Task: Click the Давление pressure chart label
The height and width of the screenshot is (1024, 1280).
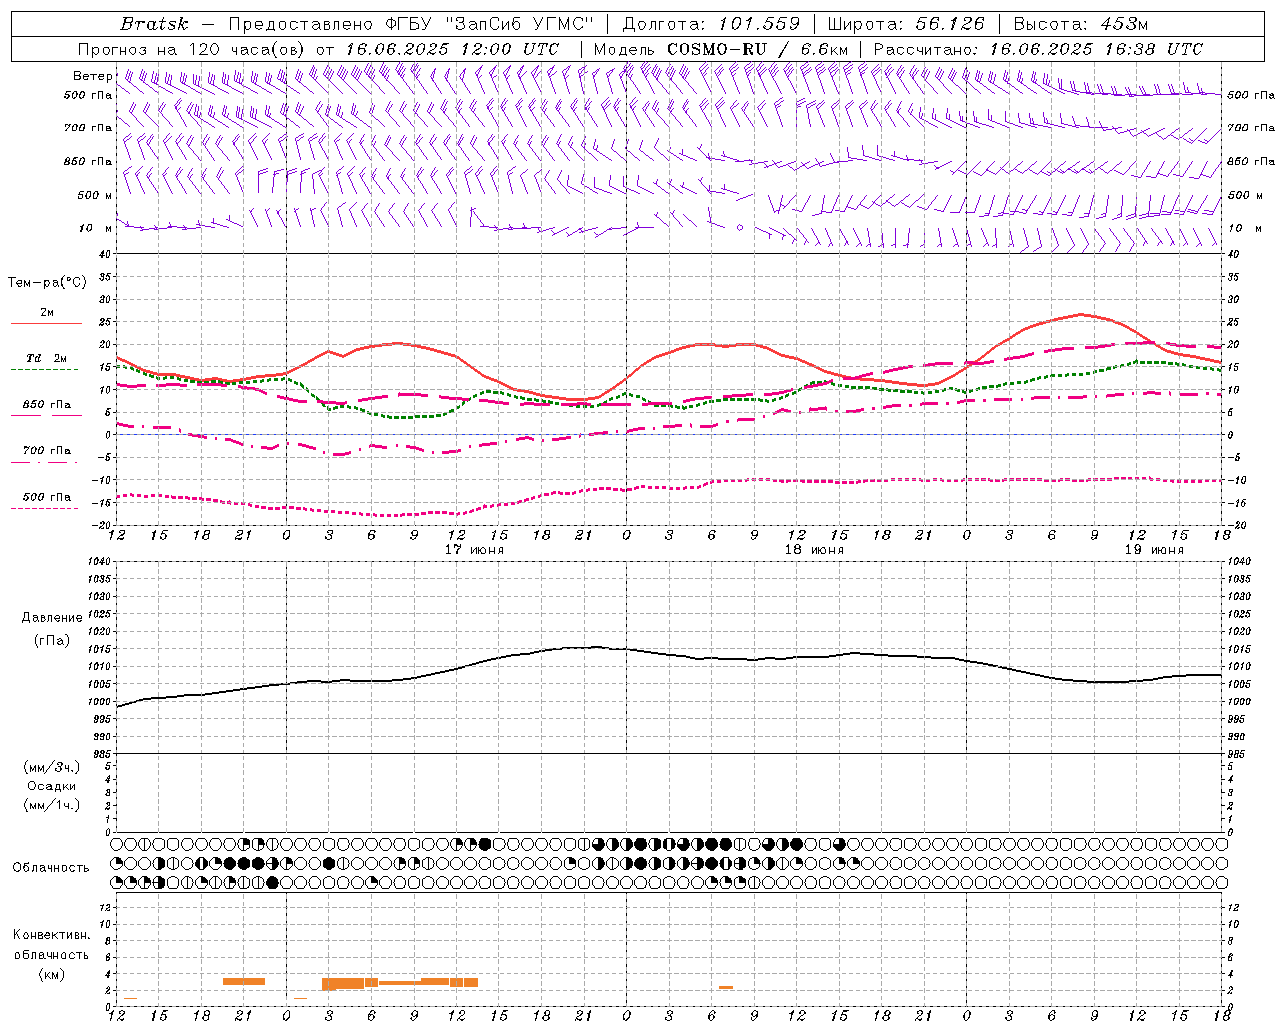Action: tap(52, 618)
